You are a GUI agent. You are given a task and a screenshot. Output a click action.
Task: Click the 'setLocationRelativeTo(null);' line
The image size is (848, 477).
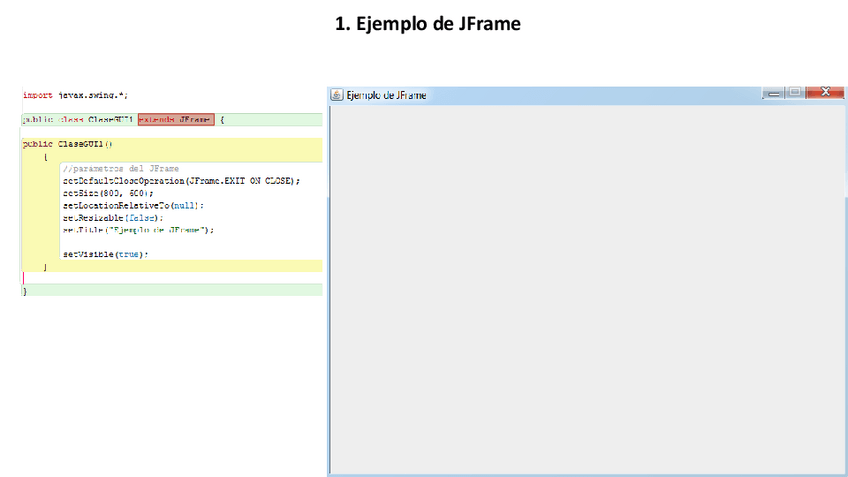point(133,206)
